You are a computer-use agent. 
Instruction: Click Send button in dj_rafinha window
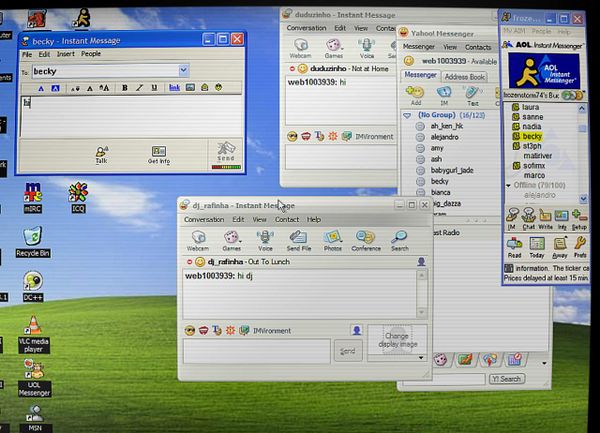coord(348,351)
